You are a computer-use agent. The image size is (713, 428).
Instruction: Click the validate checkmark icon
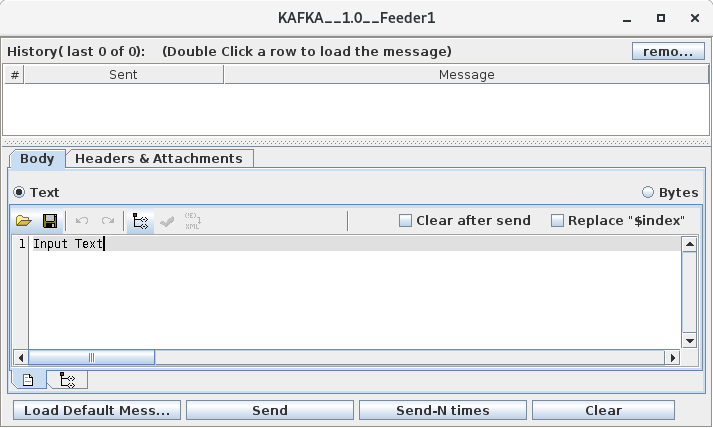[167, 222]
